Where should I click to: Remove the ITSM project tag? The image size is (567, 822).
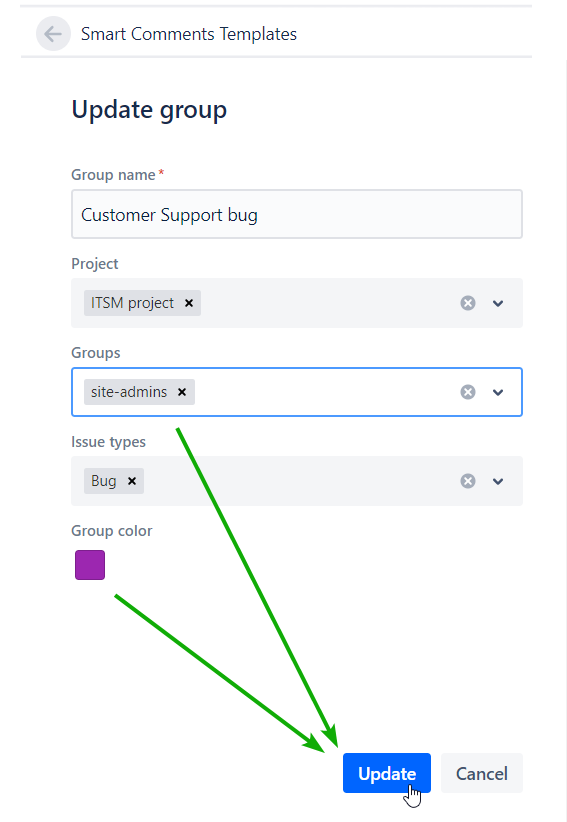point(189,303)
